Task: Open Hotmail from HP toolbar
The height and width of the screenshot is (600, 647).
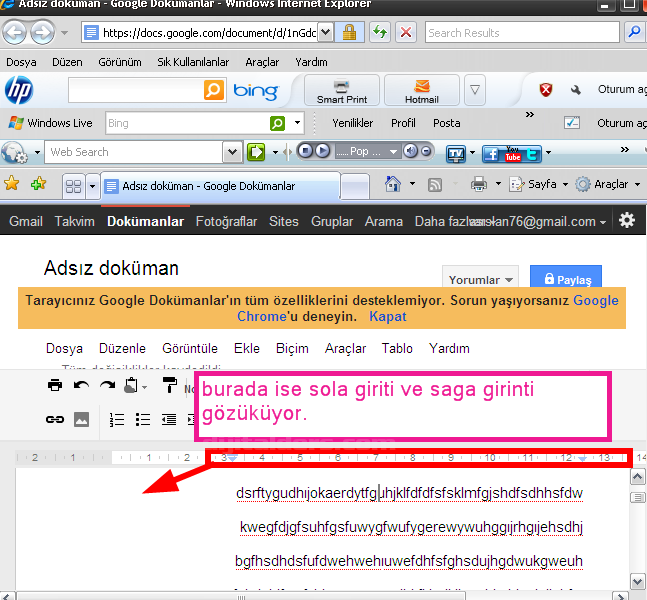Action: [421, 90]
